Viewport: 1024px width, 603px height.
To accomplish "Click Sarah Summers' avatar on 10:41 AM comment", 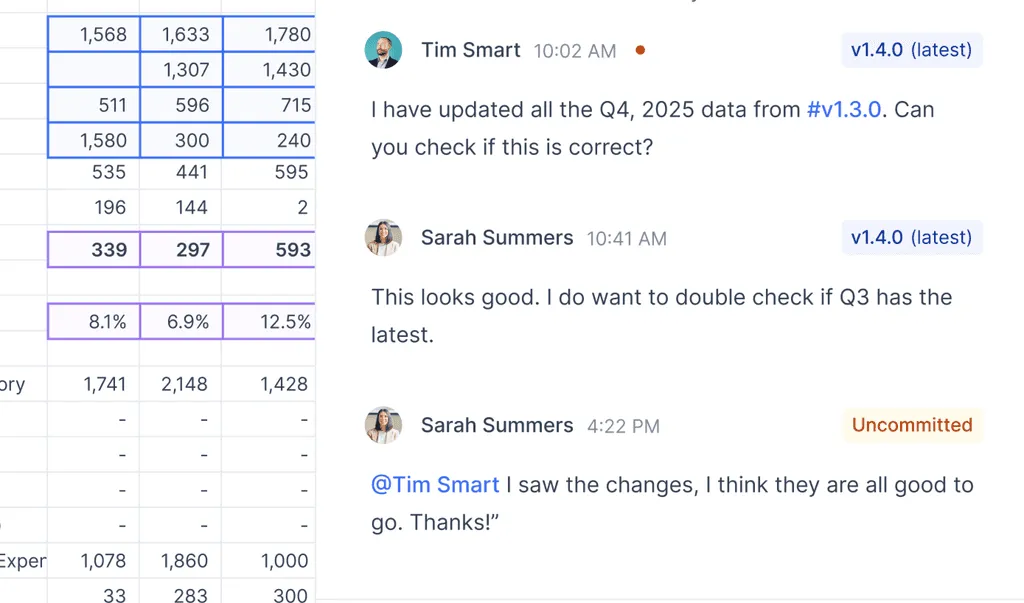I will tap(383, 238).
